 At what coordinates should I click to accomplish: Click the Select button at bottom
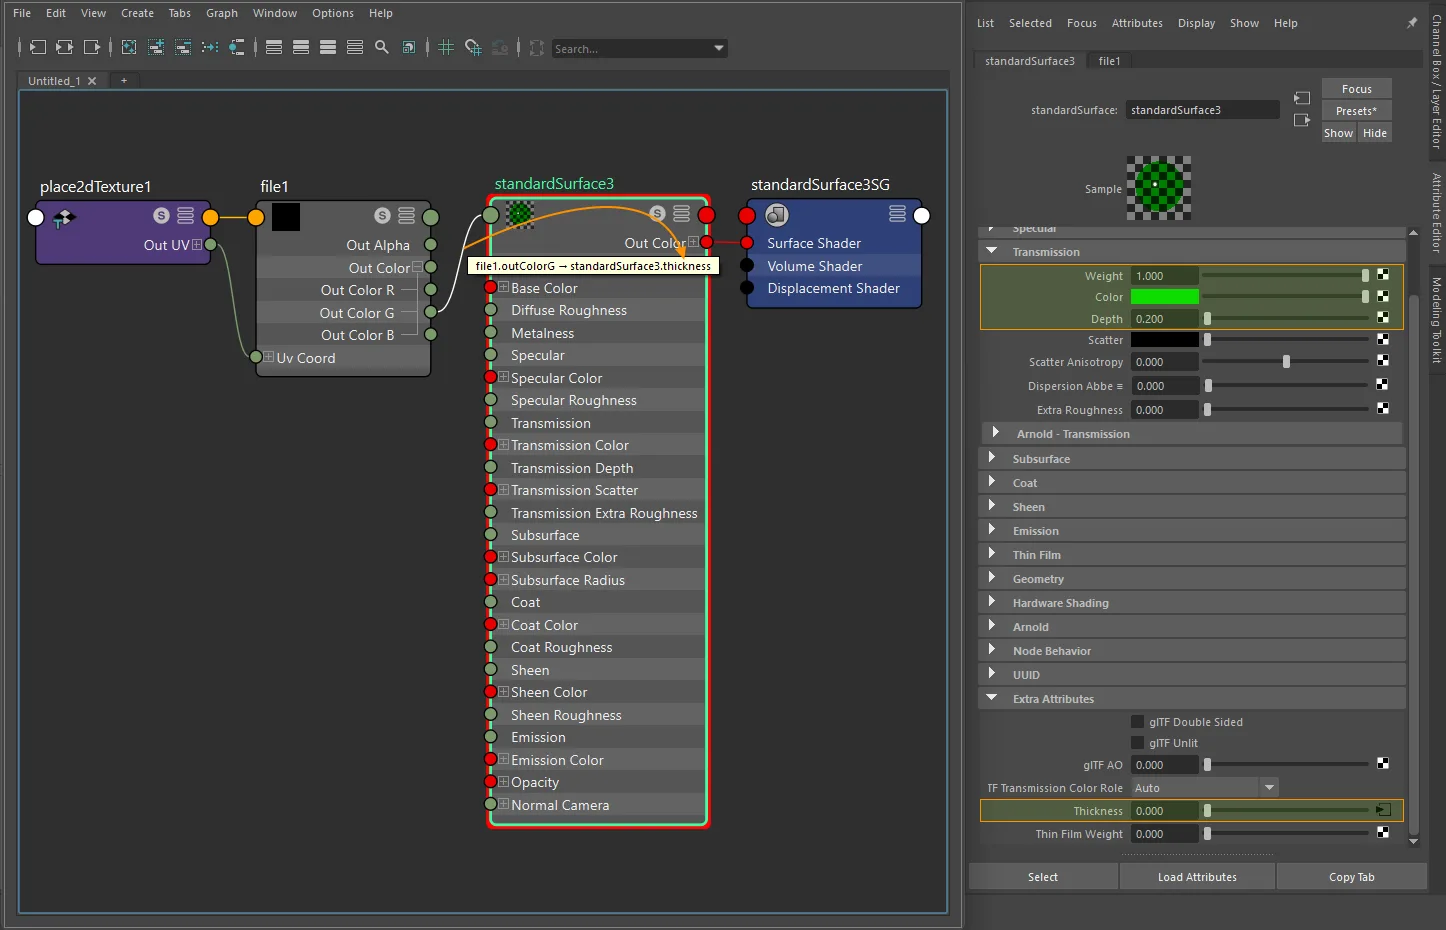point(1042,877)
